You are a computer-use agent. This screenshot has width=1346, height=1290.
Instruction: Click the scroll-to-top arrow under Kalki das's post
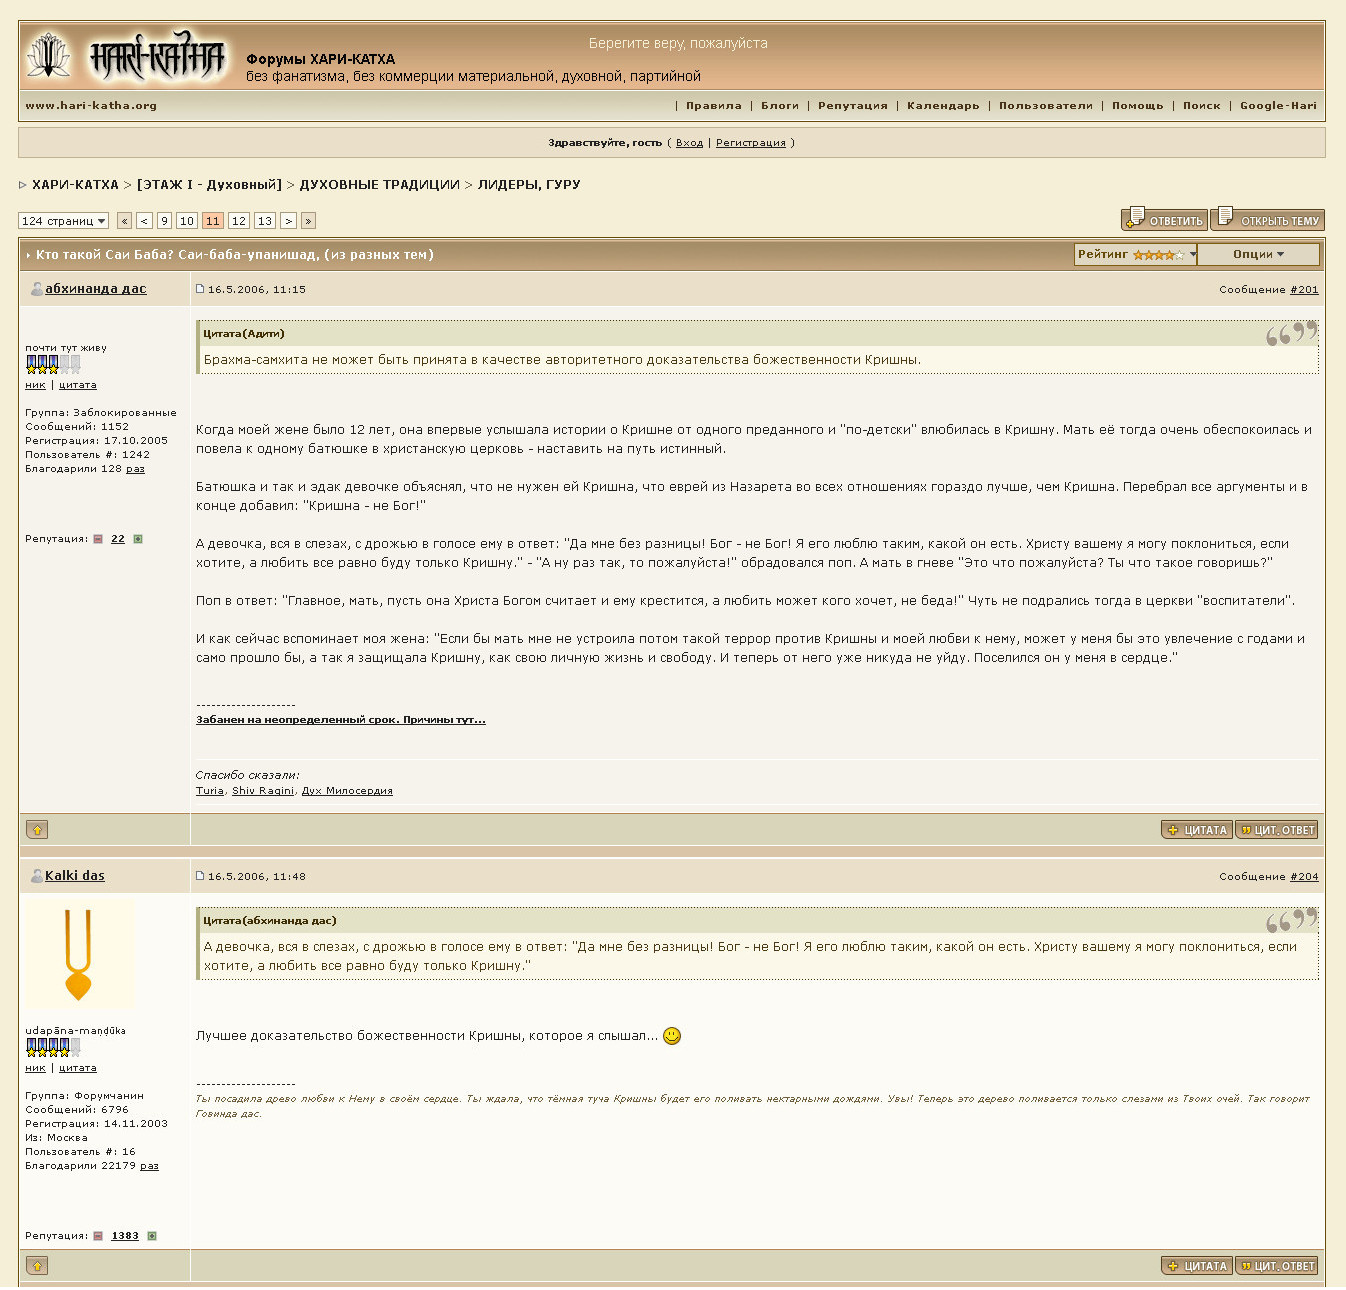37,1266
